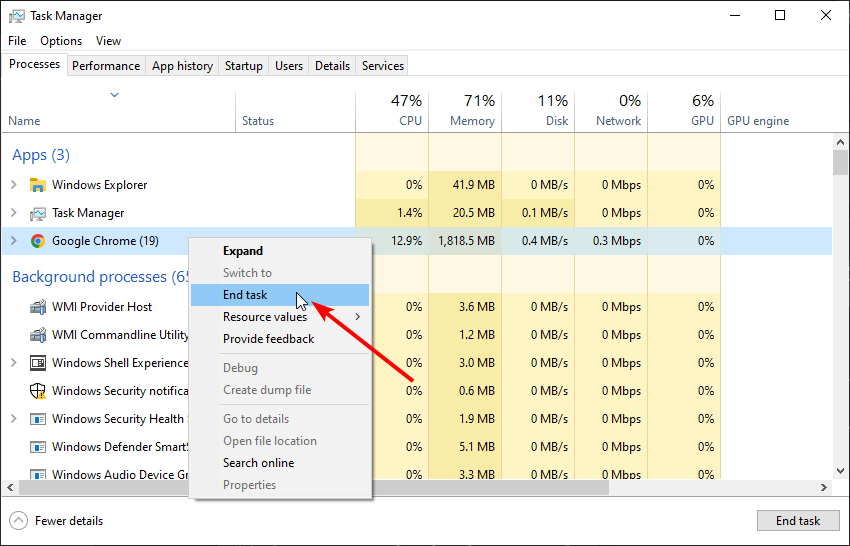Switch to the Startup tab
The width and height of the screenshot is (850, 546).
(x=244, y=66)
